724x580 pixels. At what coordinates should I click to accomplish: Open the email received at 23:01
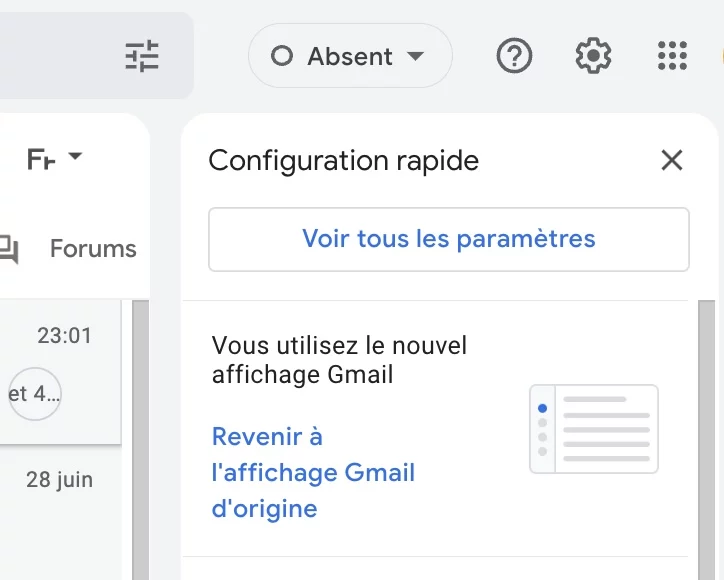[60, 372]
